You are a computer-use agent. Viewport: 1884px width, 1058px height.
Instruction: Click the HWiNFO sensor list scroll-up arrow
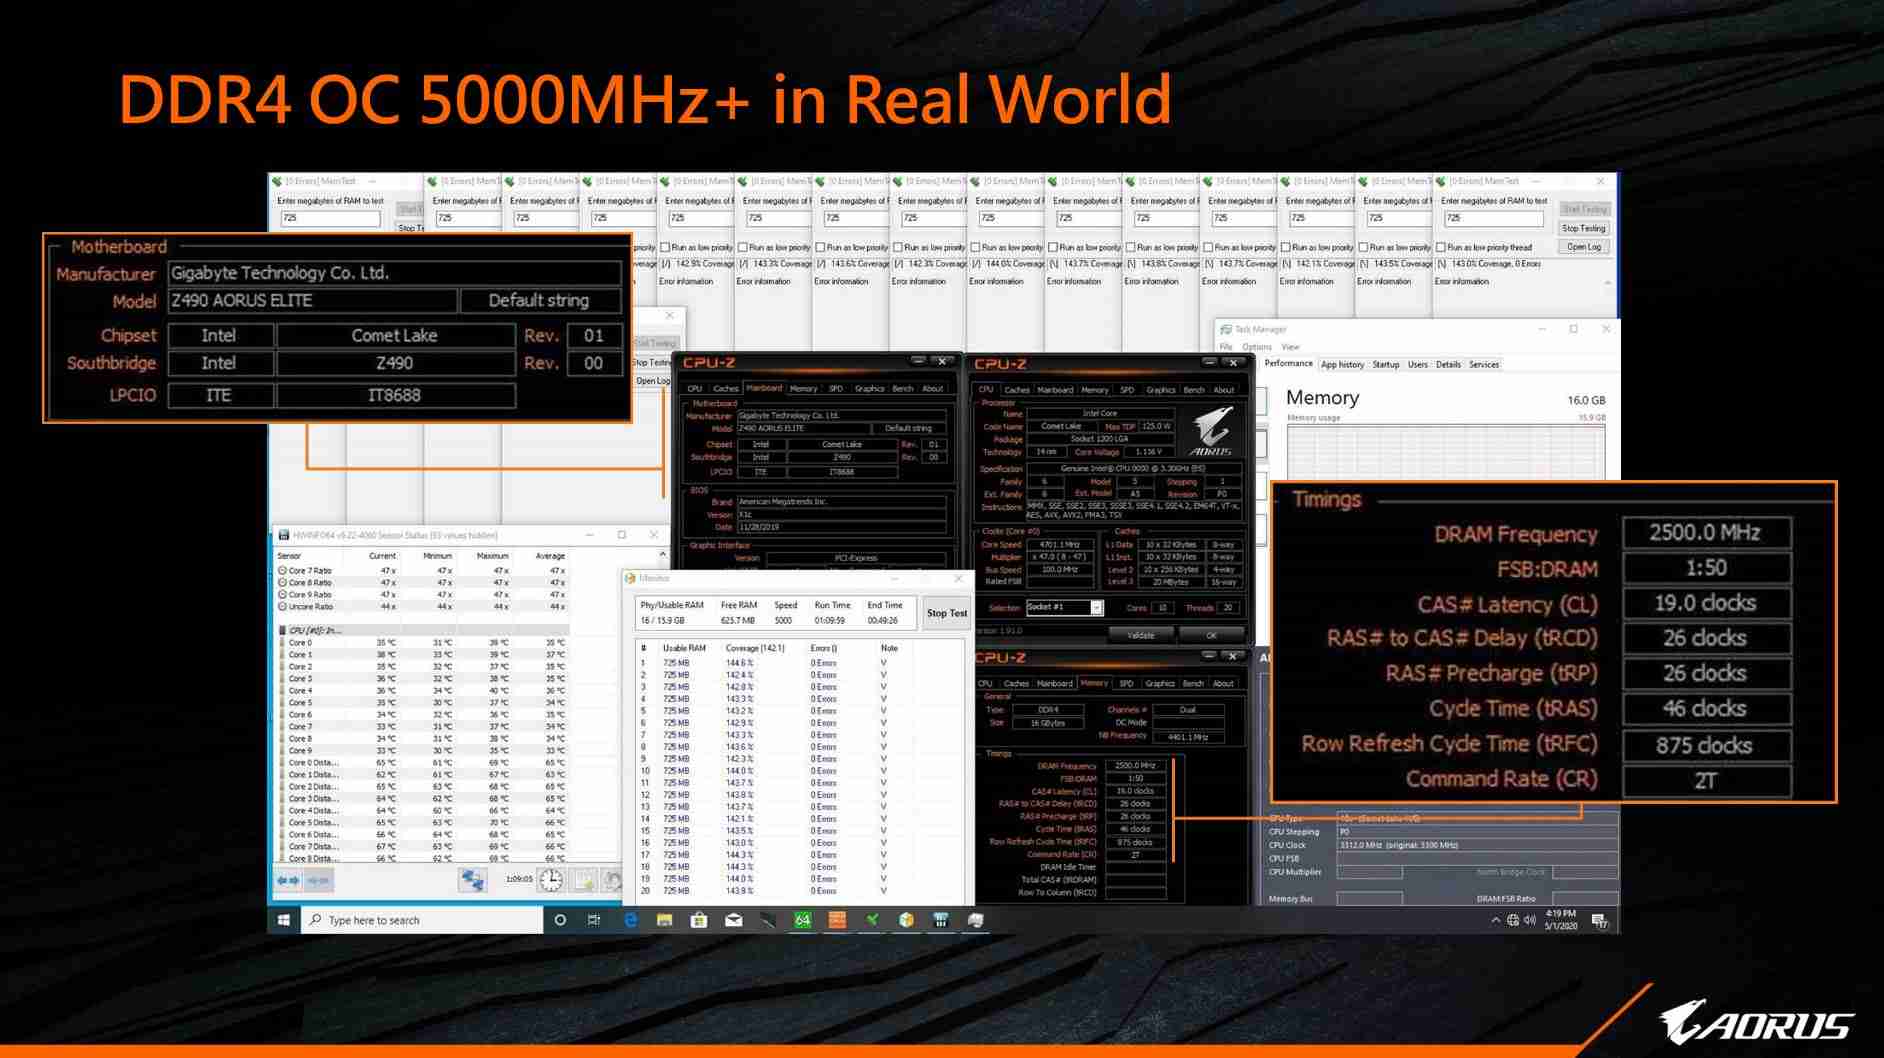click(662, 555)
